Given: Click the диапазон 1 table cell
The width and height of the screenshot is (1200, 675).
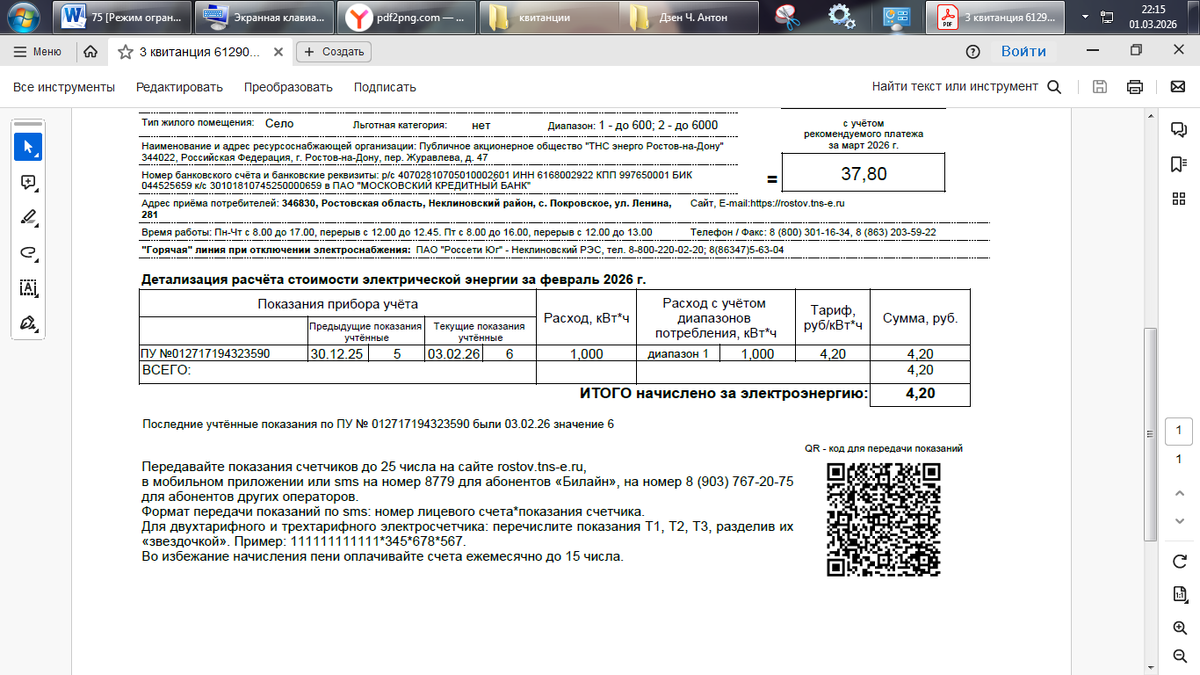Looking at the screenshot, I should click(678, 354).
